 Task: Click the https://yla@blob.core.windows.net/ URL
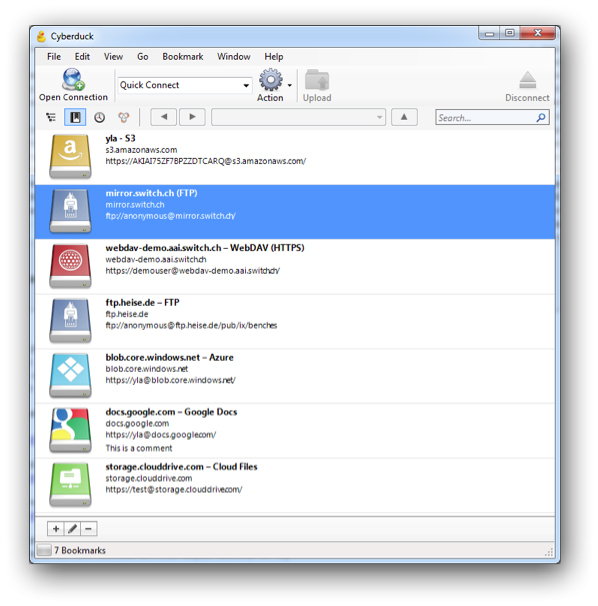coord(170,380)
